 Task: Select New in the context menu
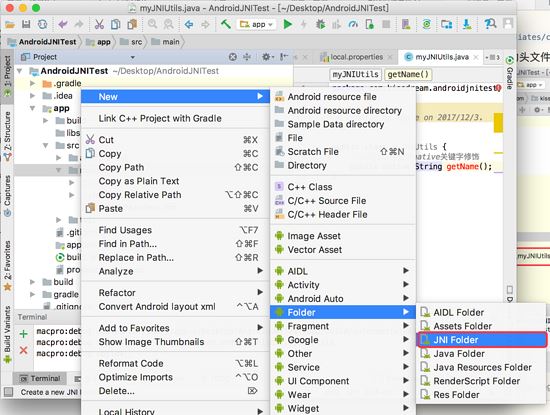tap(175, 97)
